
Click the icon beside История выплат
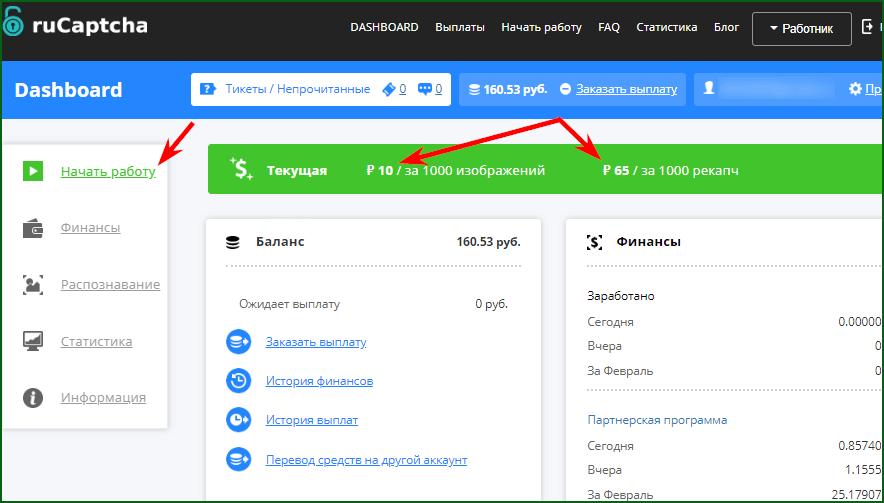[x=238, y=420]
